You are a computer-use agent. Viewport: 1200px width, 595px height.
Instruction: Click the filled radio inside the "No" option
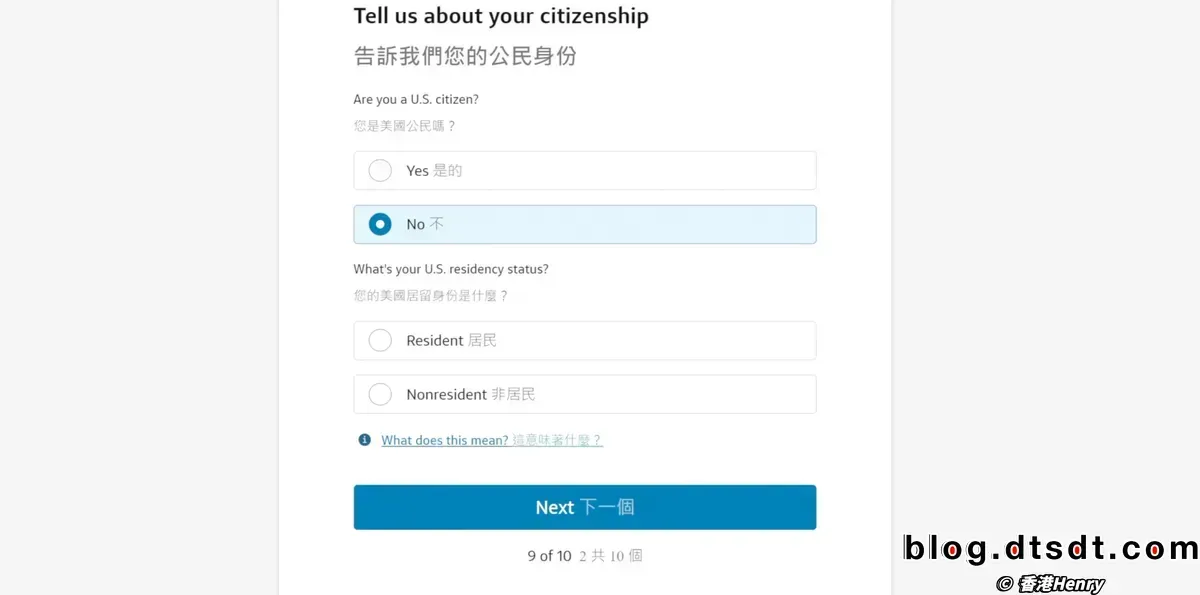pos(380,224)
